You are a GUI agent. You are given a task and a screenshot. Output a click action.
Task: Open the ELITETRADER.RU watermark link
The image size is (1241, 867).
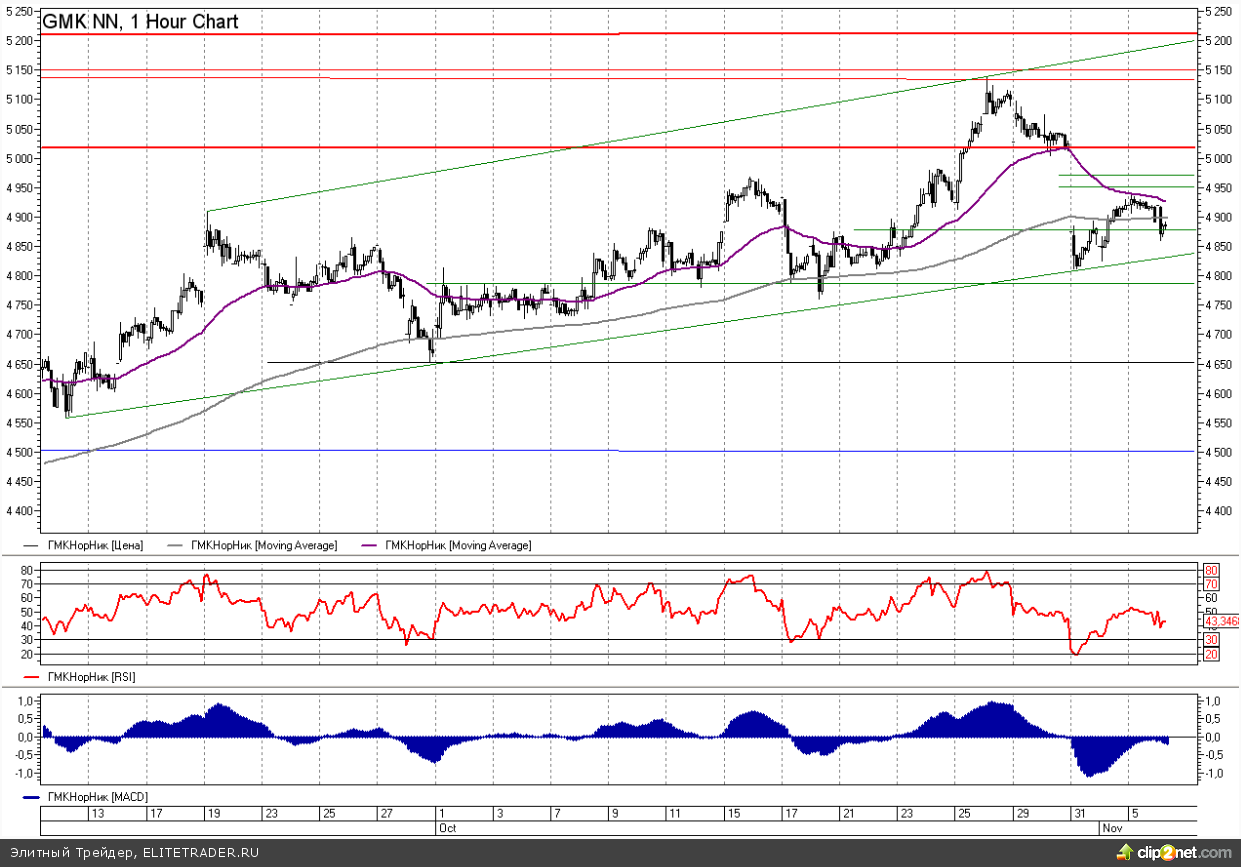coord(200,853)
